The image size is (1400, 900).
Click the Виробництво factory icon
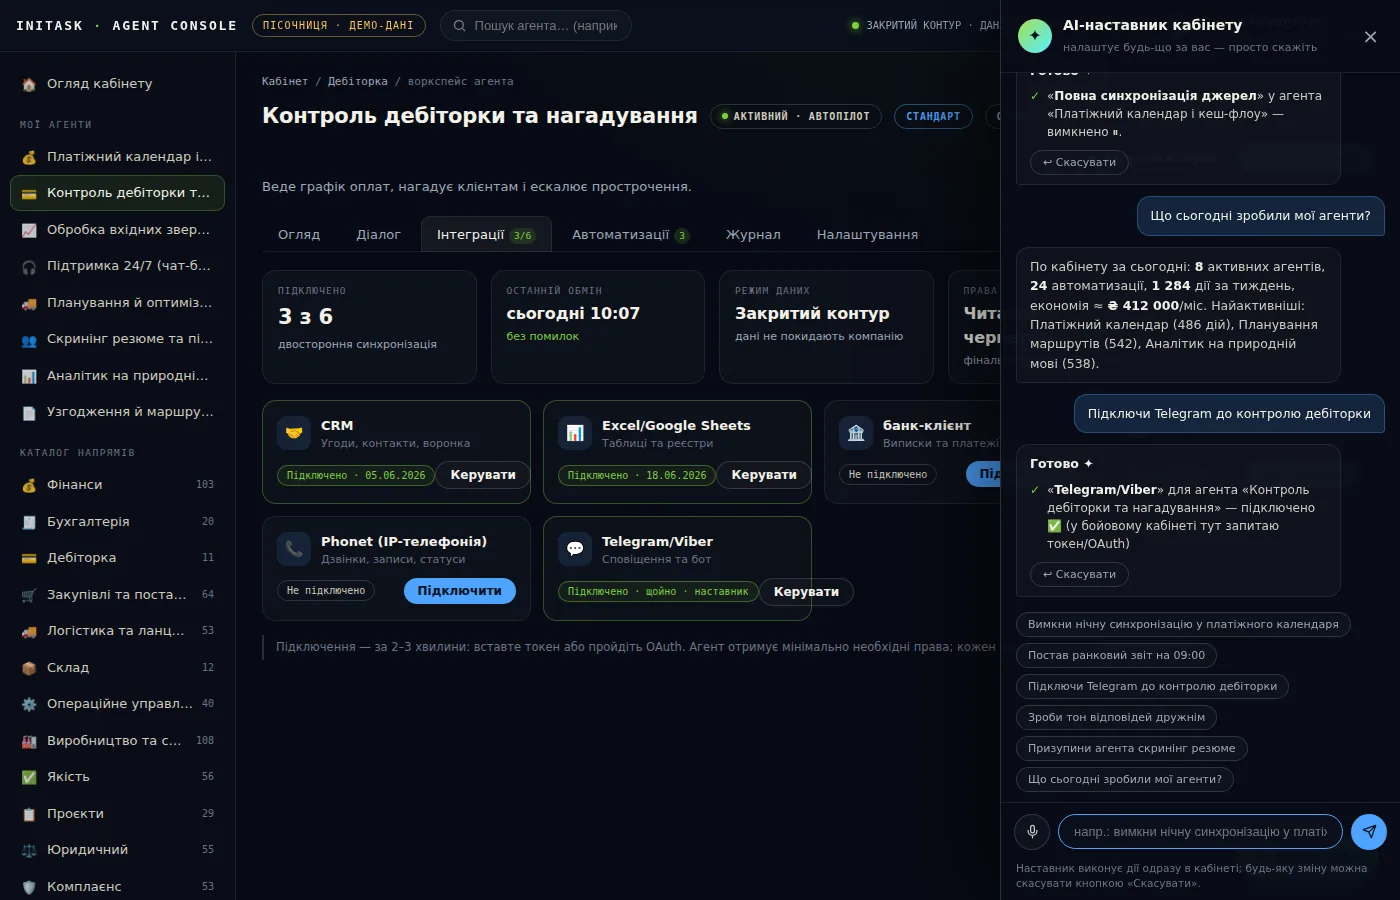(x=29, y=741)
